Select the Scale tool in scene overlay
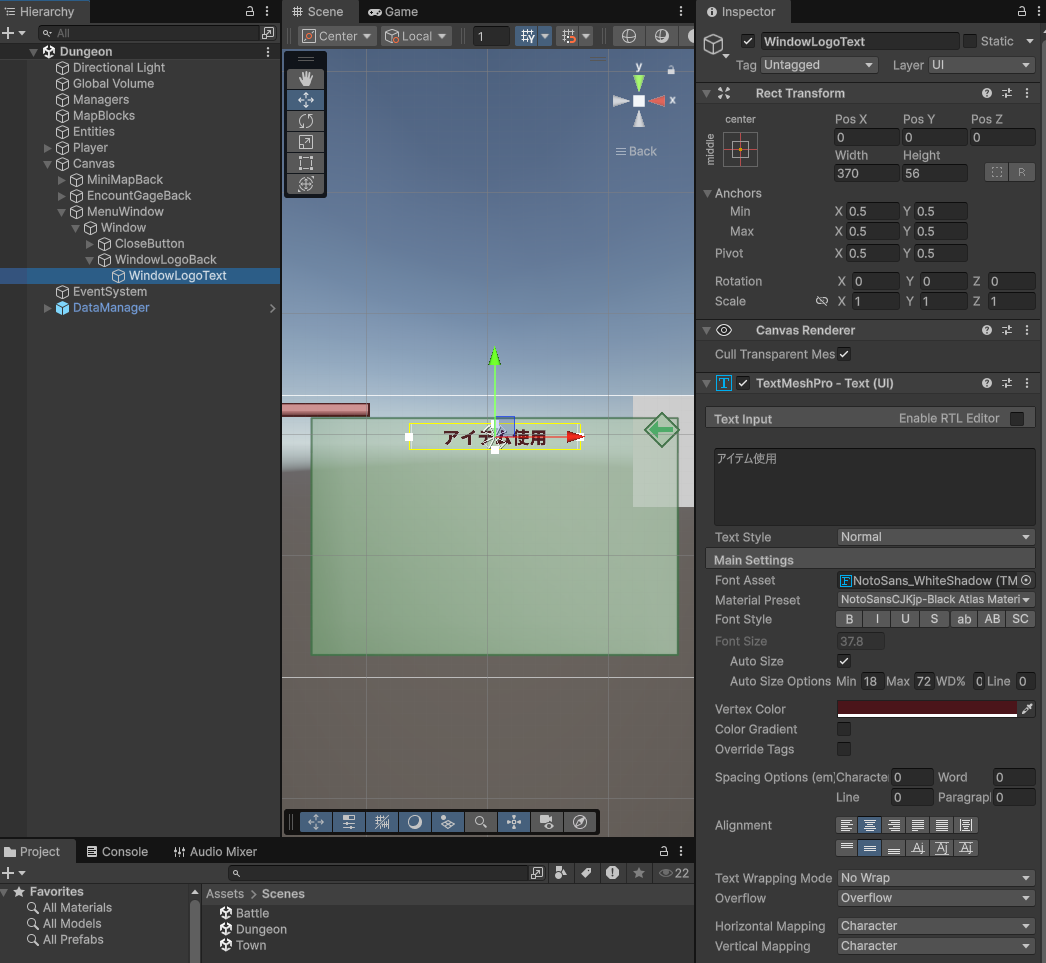The width and height of the screenshot is (1046, 963). (306, 142)
